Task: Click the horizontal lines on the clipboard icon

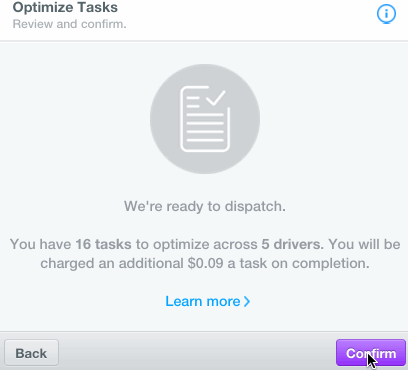Action: click(x=205, y=128)
